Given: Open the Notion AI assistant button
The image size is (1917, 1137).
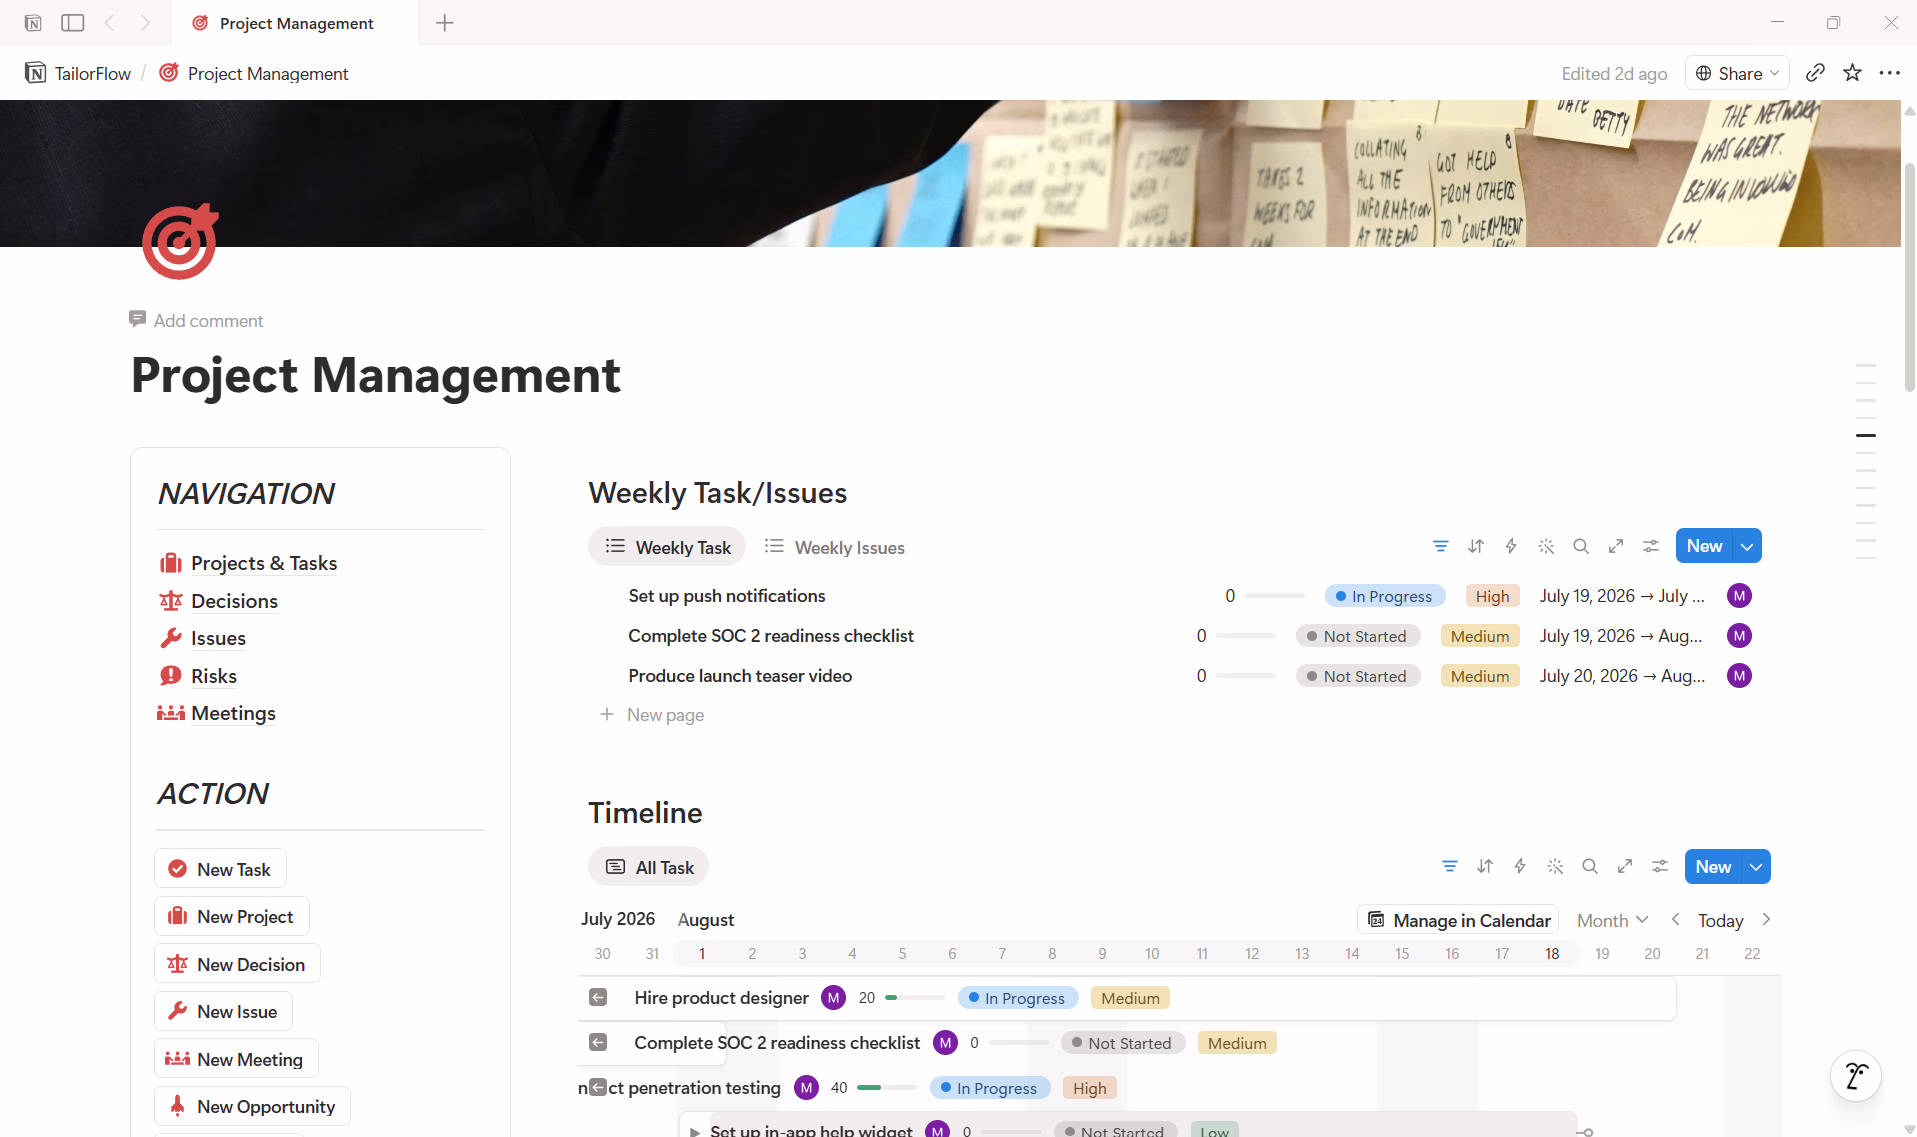Looking at the screenshot, I should pos(1856,1076).
